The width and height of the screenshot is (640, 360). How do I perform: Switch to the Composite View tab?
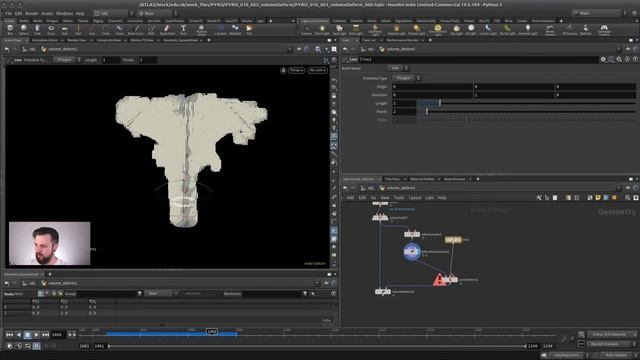109,40
